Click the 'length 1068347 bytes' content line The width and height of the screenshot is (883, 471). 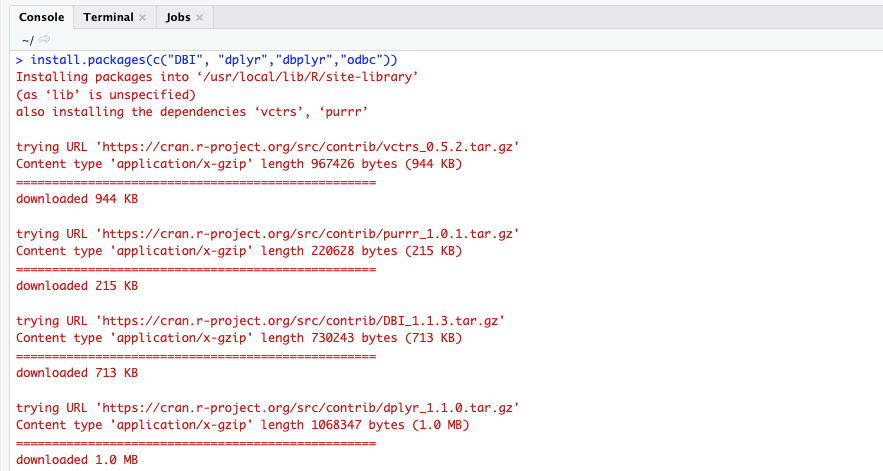tap(243, 425)
